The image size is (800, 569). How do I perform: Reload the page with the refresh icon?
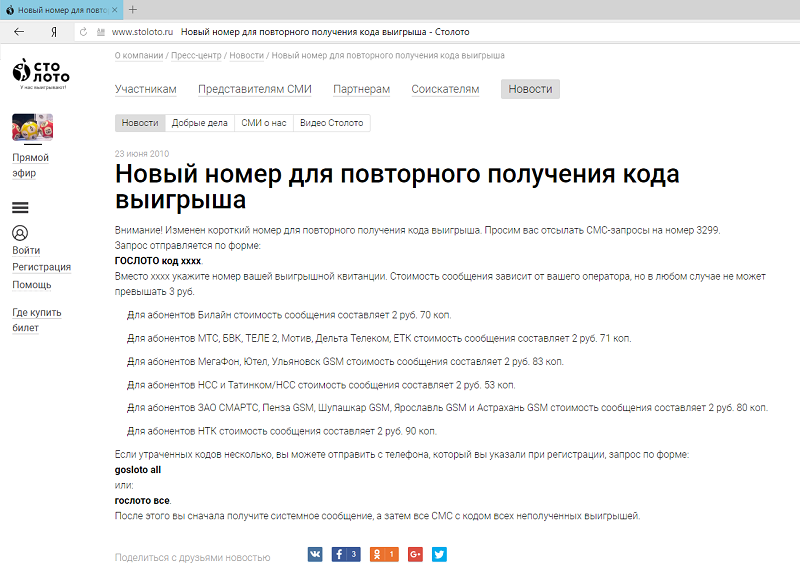[x=83, y=32]
